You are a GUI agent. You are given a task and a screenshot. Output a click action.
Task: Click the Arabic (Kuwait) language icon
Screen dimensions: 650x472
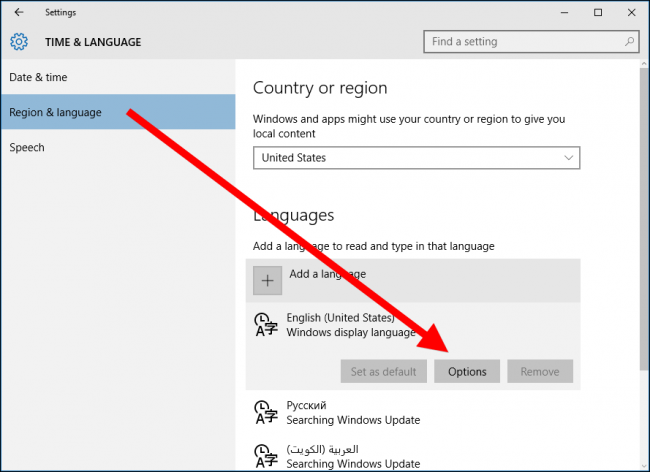[266, 456]
